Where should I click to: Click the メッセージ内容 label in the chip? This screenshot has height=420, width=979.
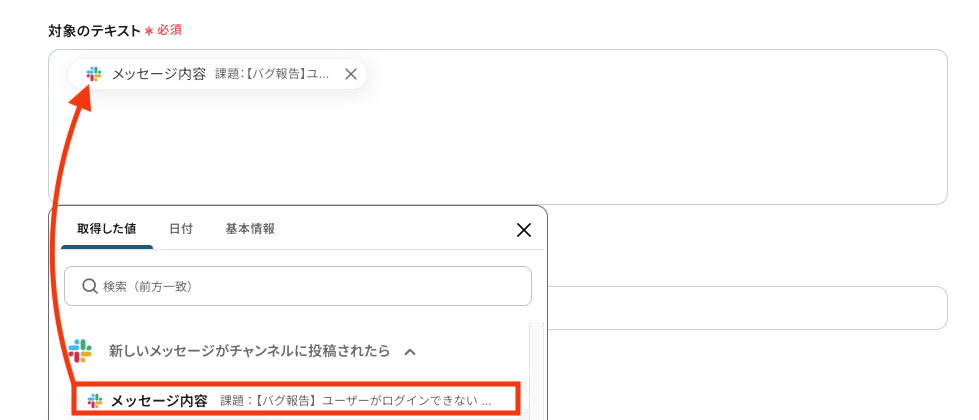coord(159,74)
